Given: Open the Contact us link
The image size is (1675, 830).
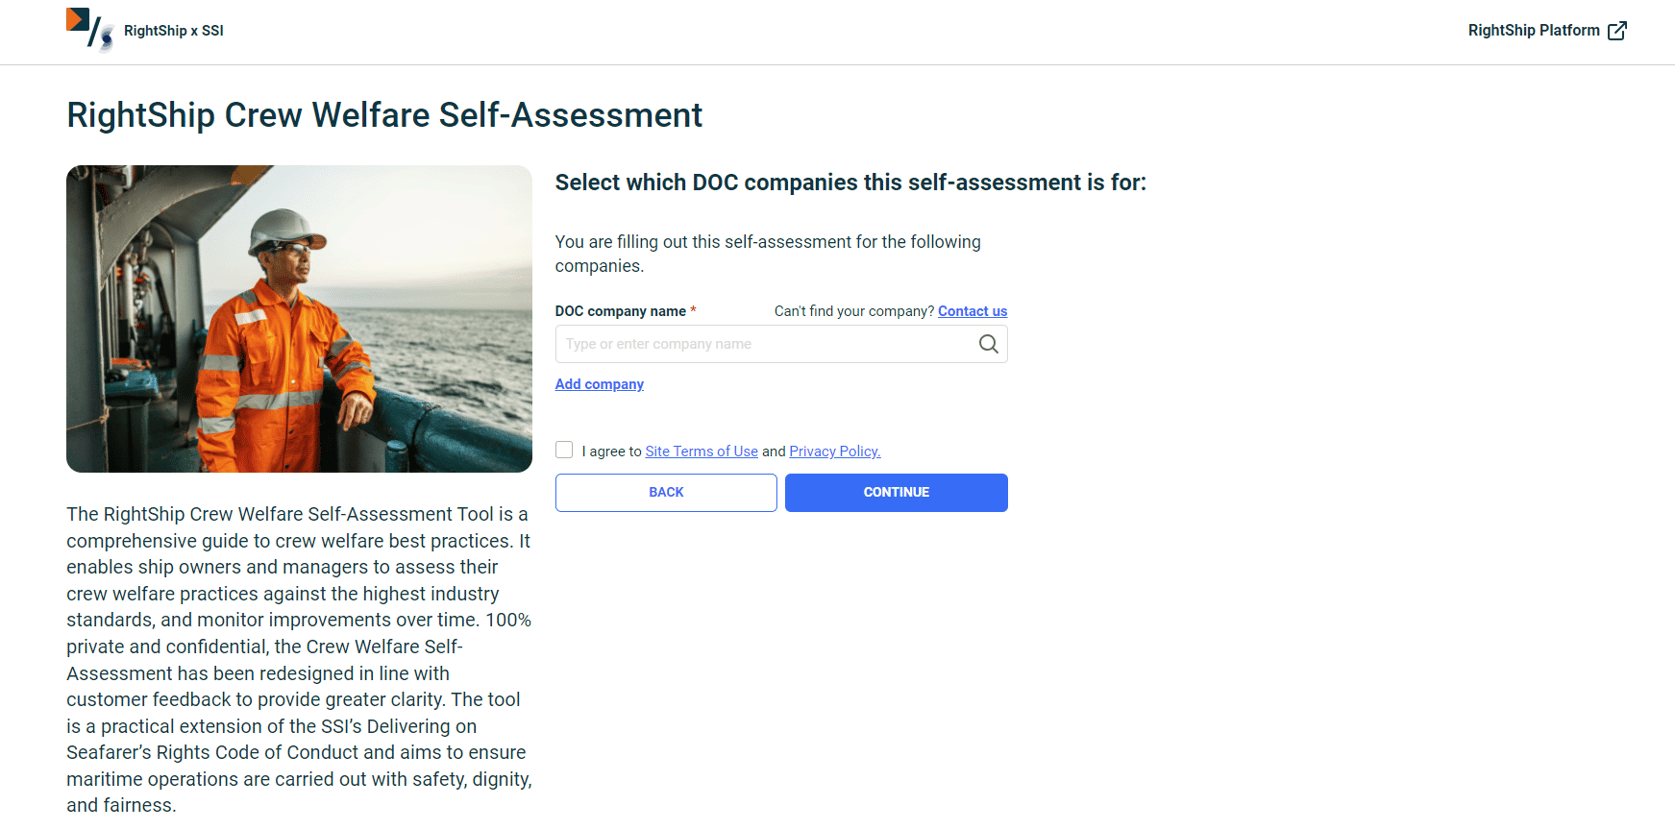Looking at the screenshot, I should 972,311.
